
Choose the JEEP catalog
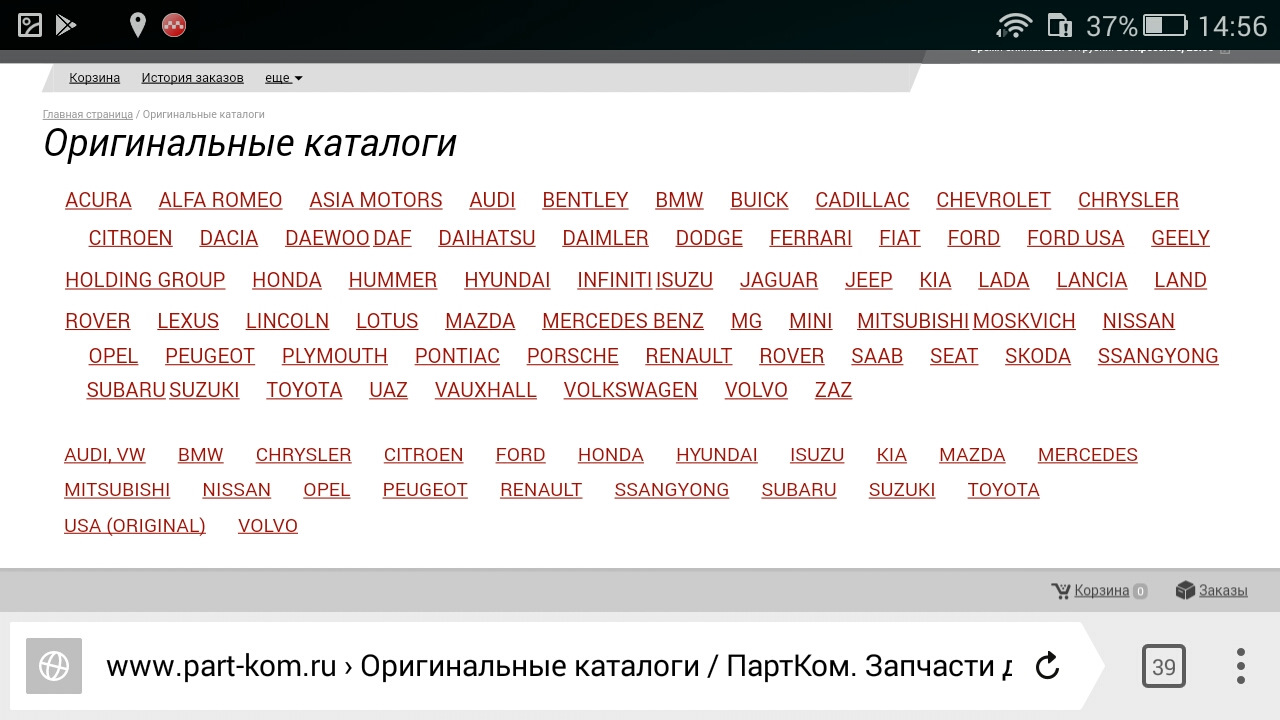[x=868, y=280]
